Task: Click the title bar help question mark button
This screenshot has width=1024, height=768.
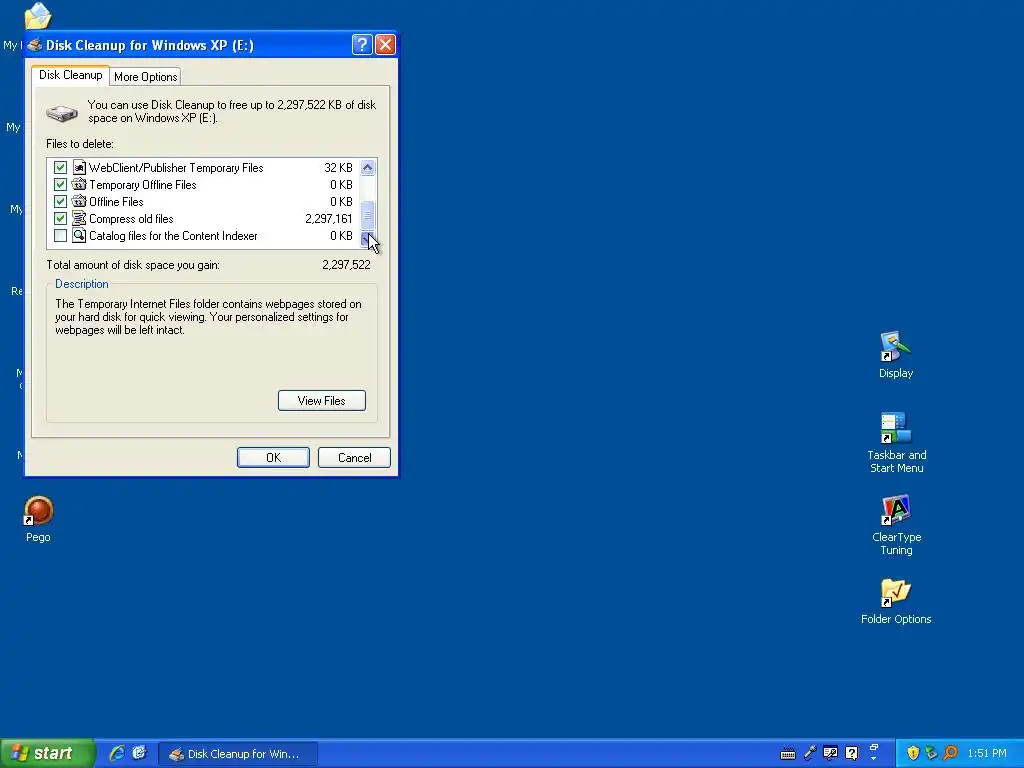Action: point(362,44)
